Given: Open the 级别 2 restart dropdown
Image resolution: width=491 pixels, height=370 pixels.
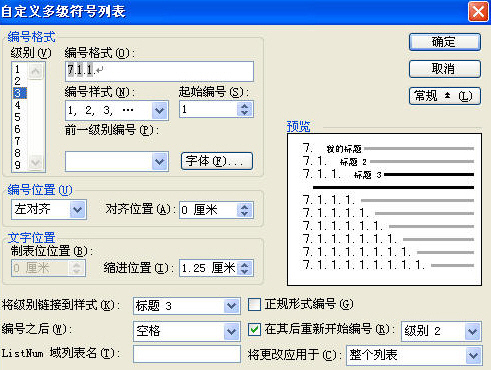Looking at the screenshot, I should click(473, 331).
